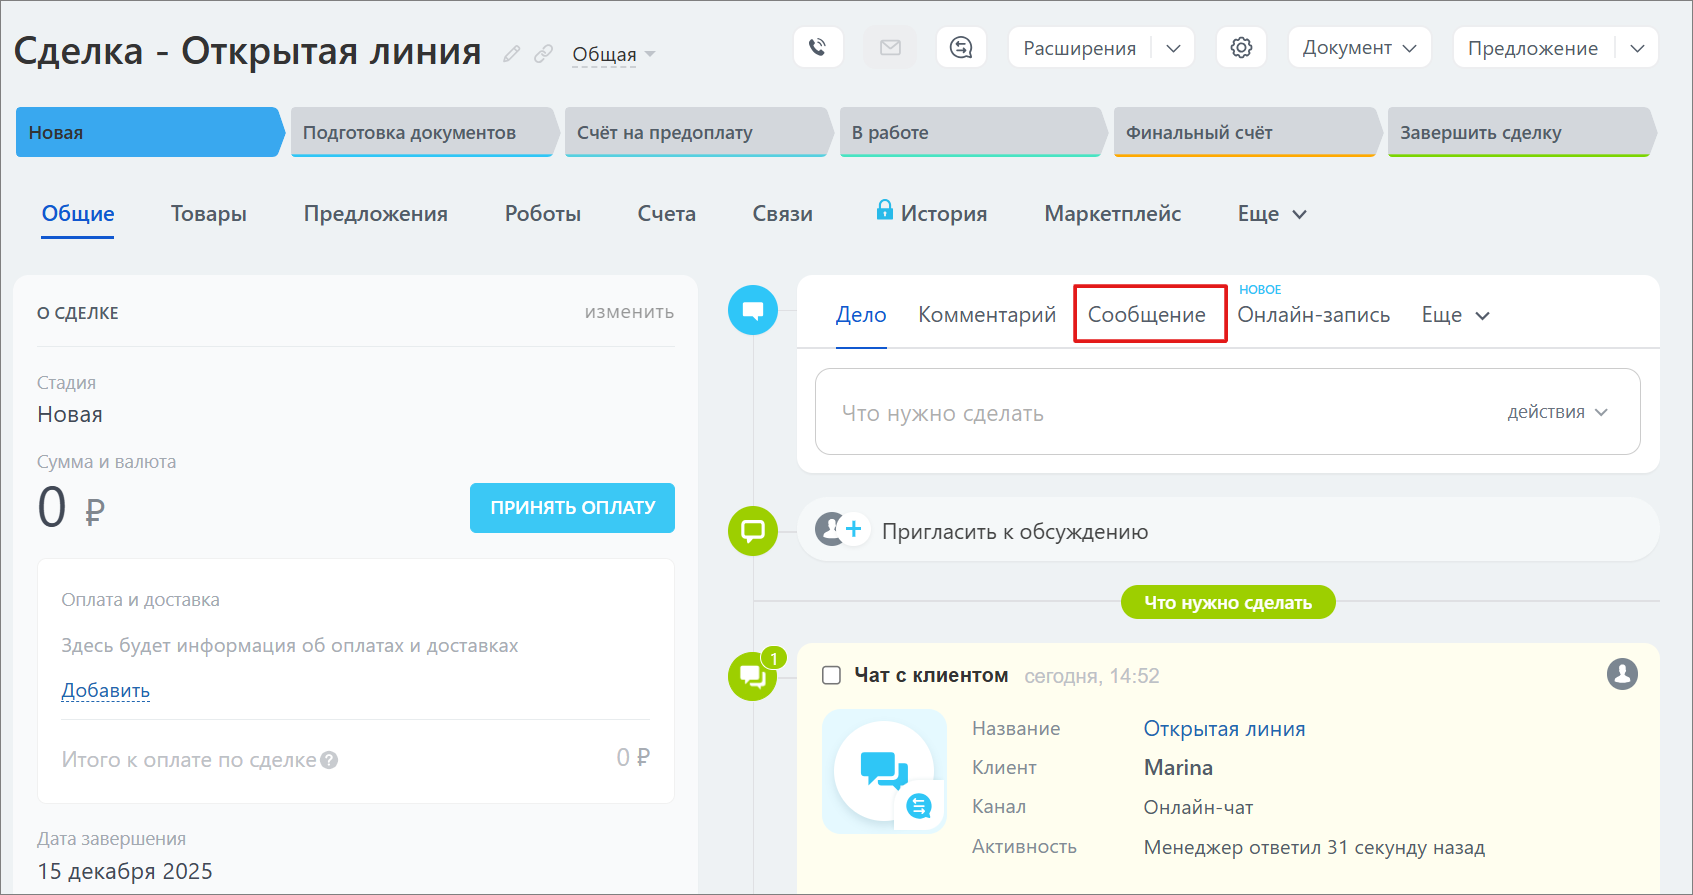Click the user avatar in chat card

(1621, 674)
